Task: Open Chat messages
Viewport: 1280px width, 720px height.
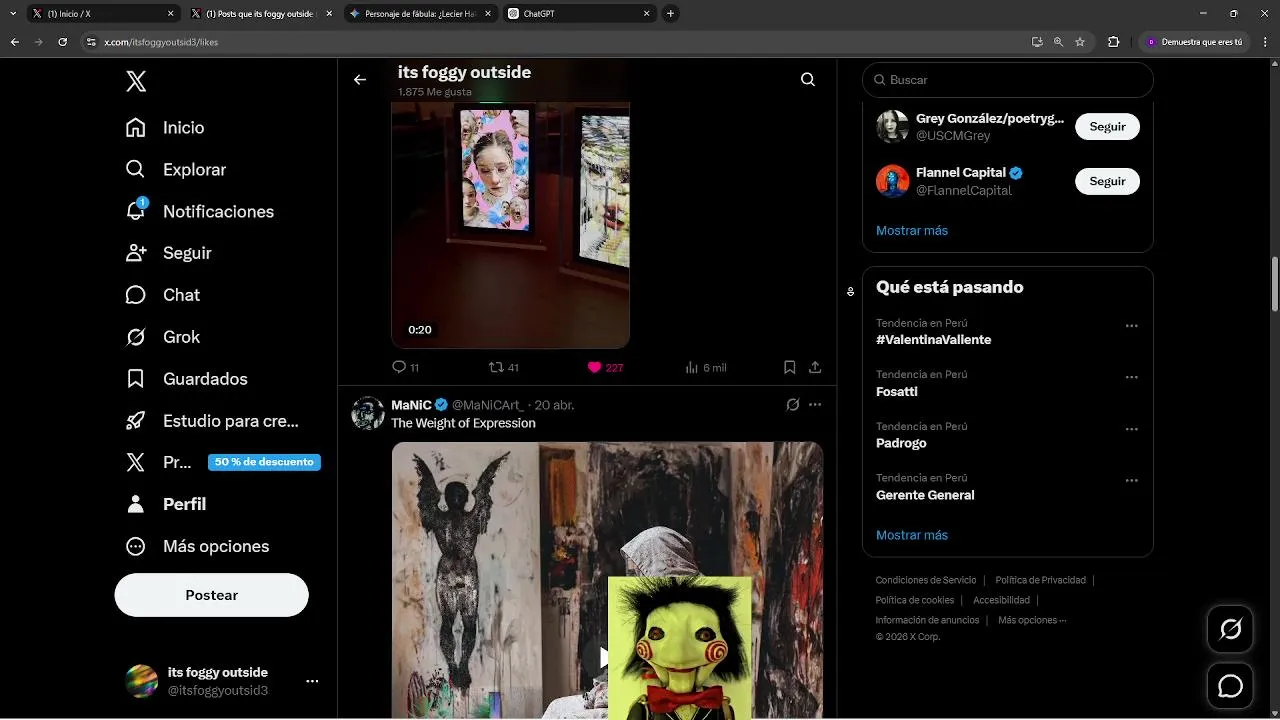Action: [x=163, y=295]
